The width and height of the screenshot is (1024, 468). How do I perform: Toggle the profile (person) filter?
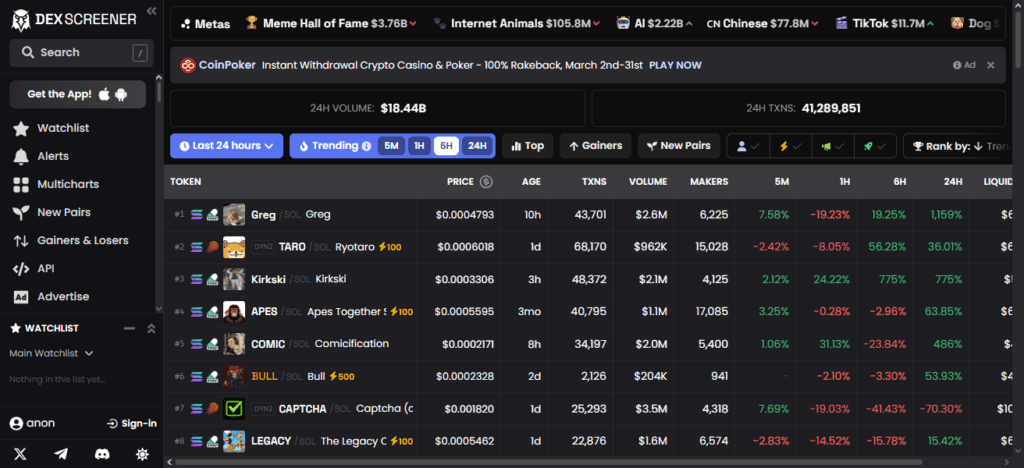[748, 146]
